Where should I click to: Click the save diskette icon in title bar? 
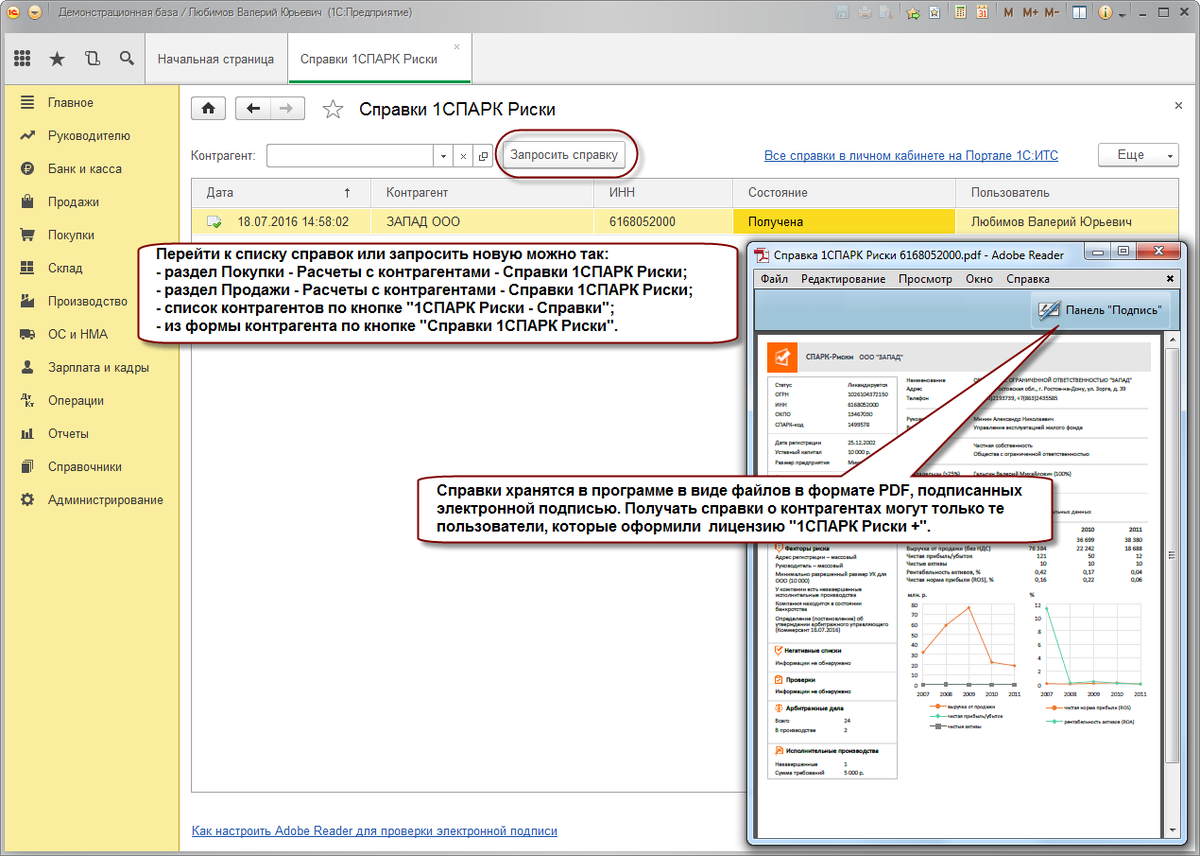tap(841, 14)
